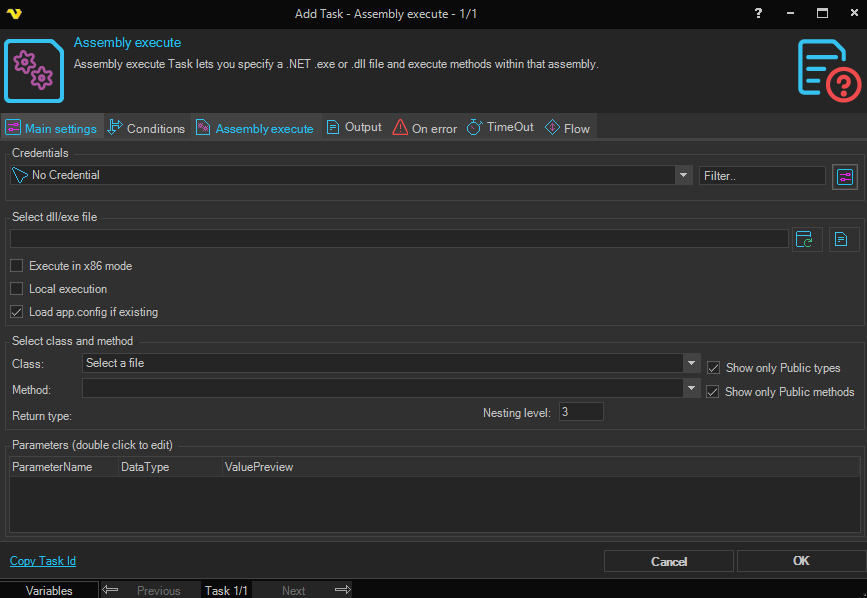The width and height of the screenshot is (867, 598).
Task: Click the help document icon in header
Action: pos(828,69)
